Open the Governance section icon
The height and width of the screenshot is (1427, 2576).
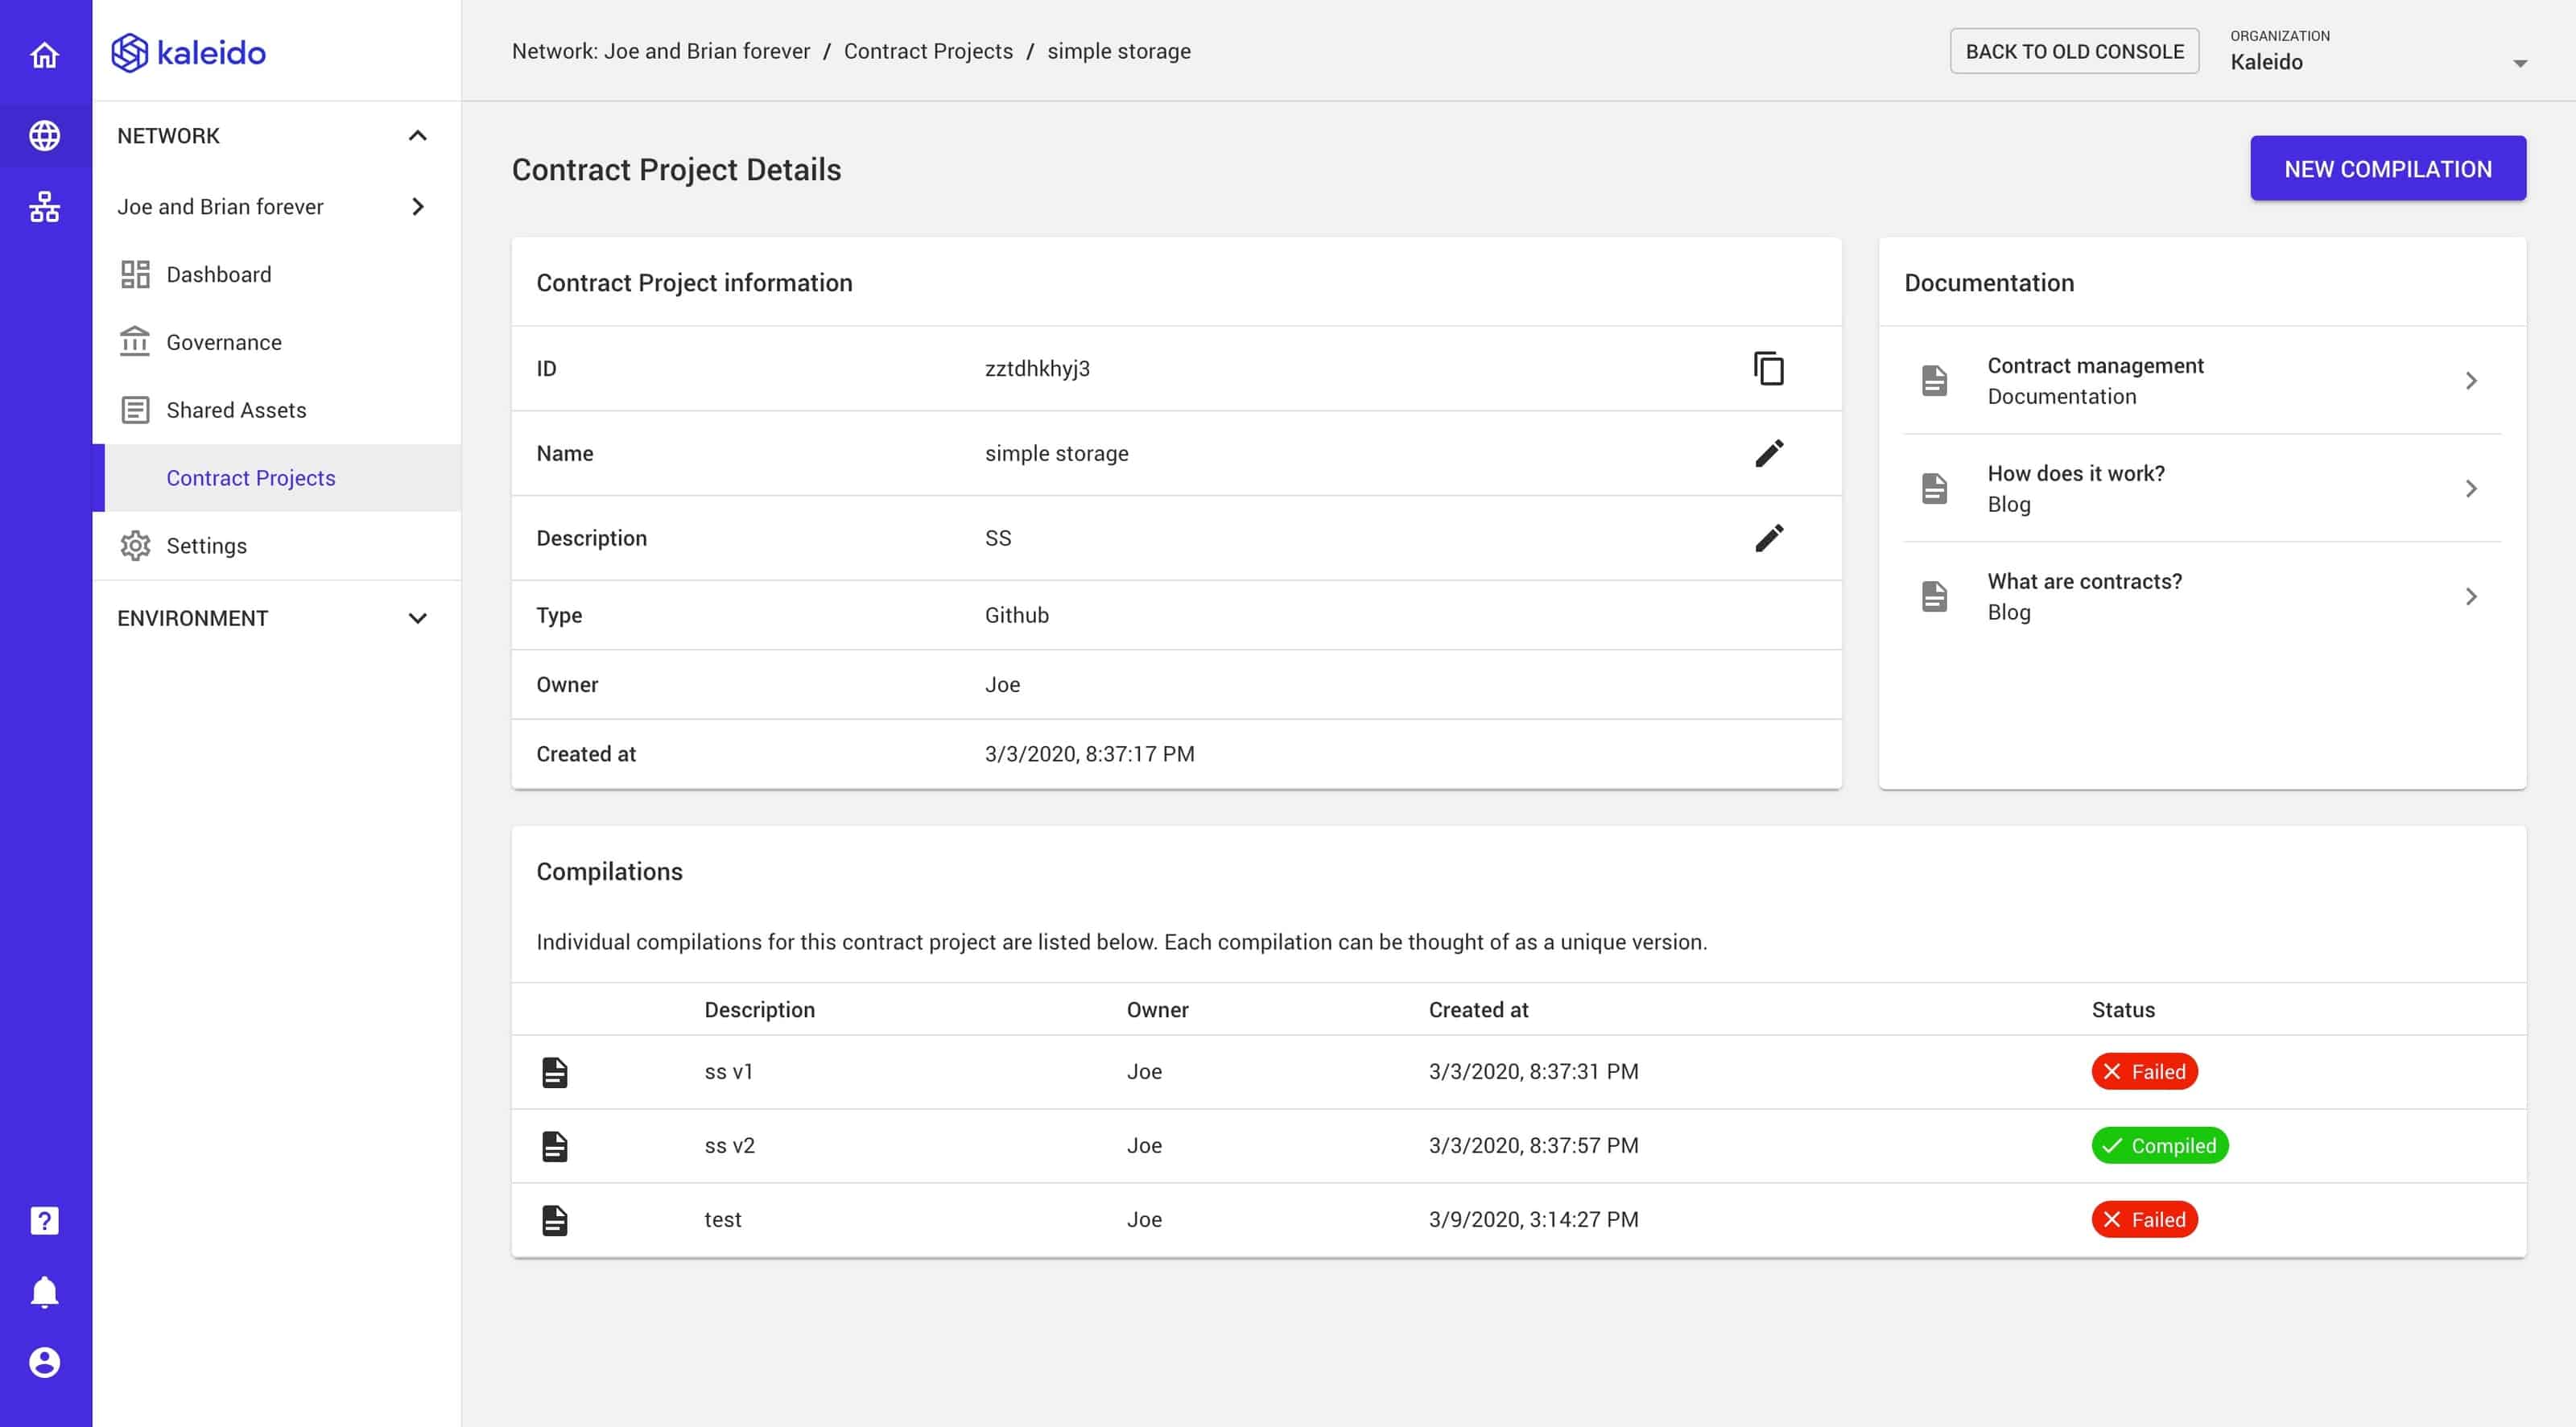(x=135, y=342)
